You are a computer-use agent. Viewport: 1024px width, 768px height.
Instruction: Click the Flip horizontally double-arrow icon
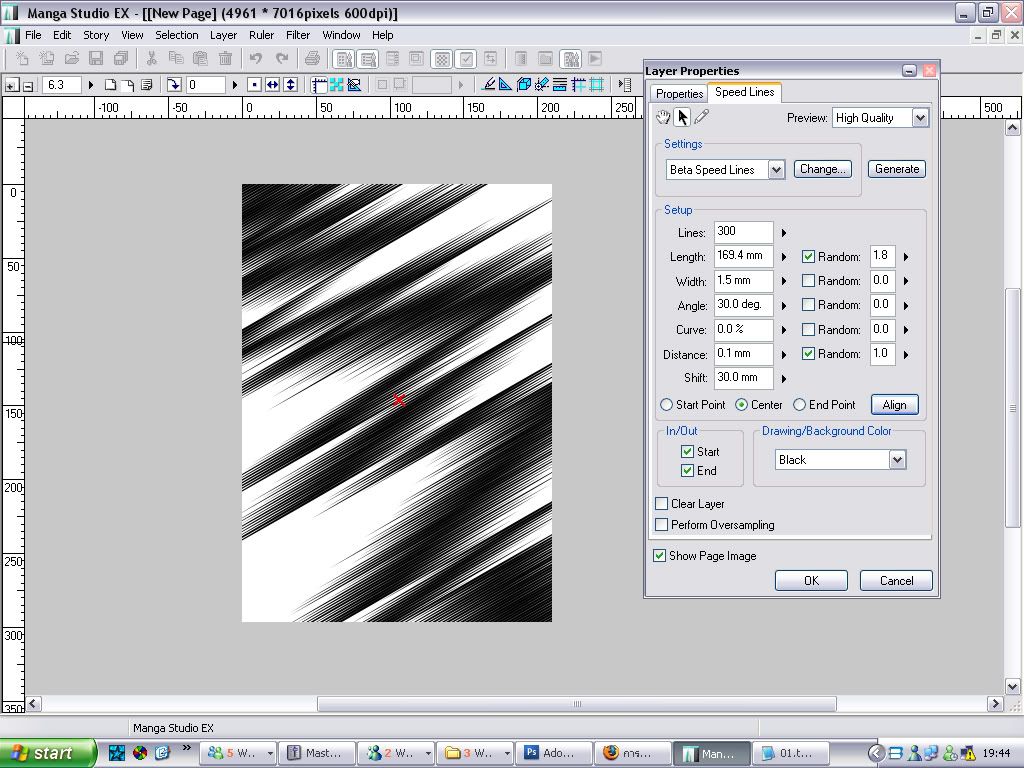(x=272, y=84)
